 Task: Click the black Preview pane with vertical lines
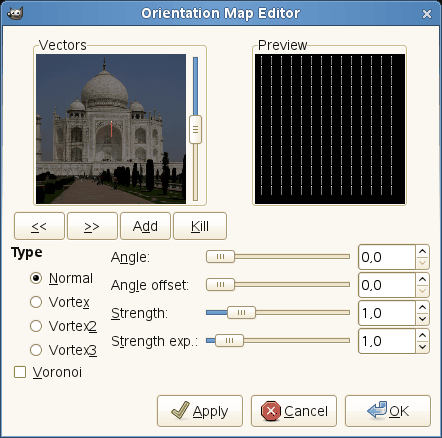[x=330, y=129]
